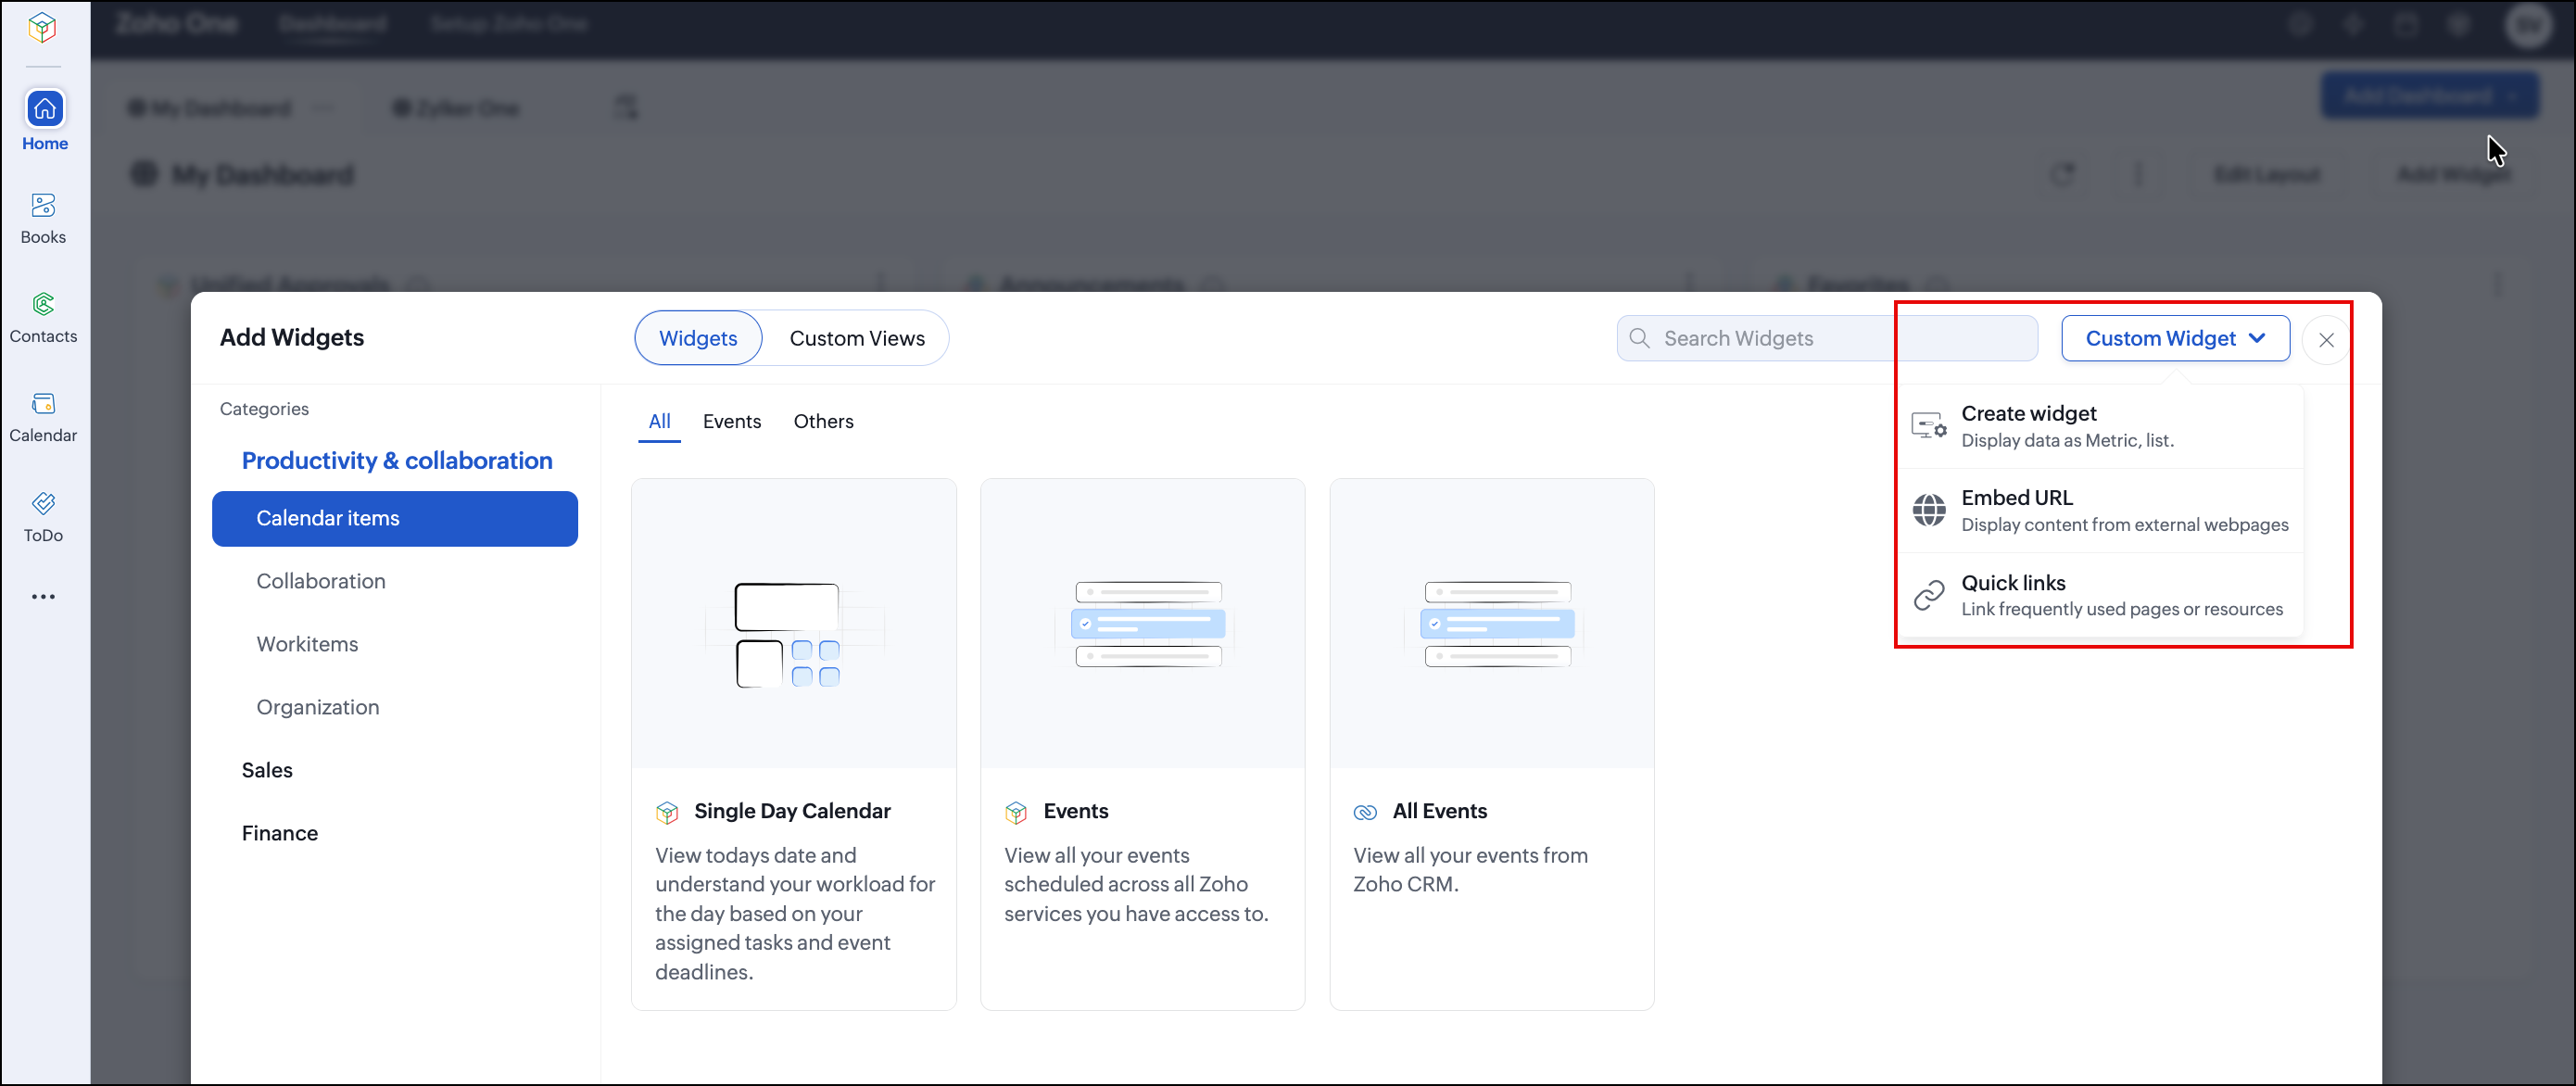Click the Zoho One logo icon
The height and width of the screenshot is (1086, 2576).
[42, 27]
